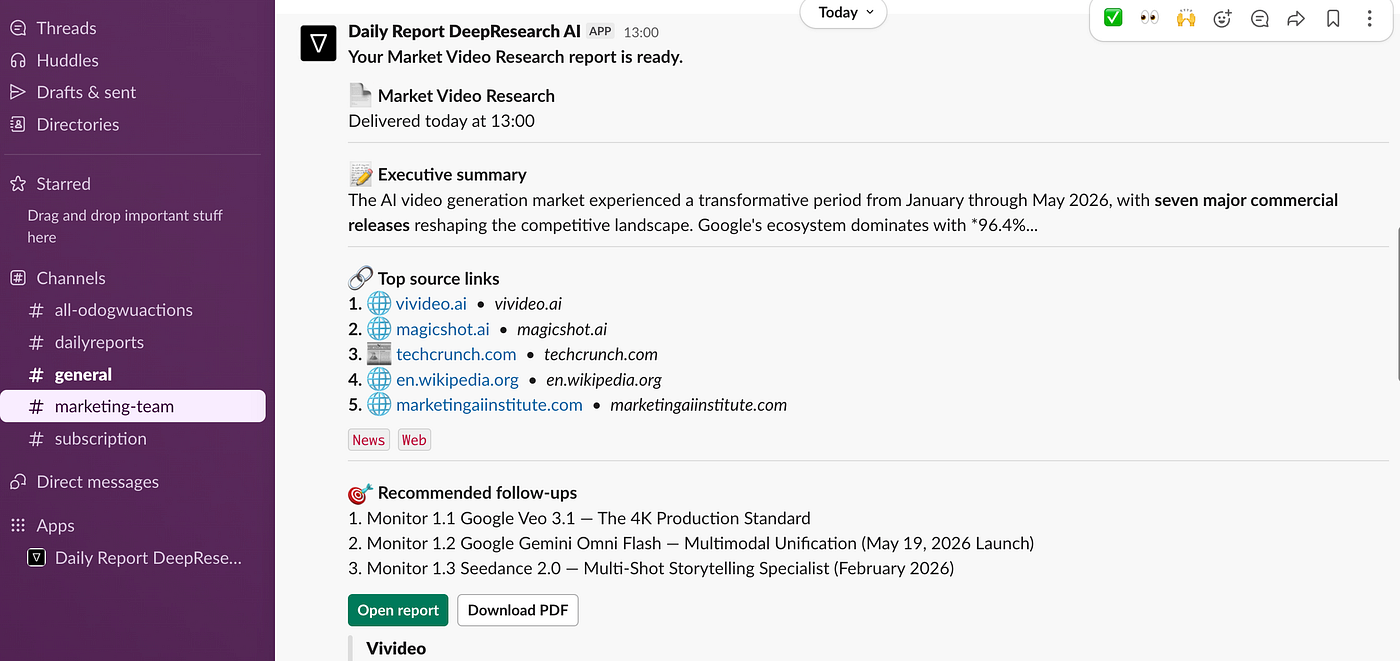
Task: Click the APP badge next to sender
Action: coord(600,31)
